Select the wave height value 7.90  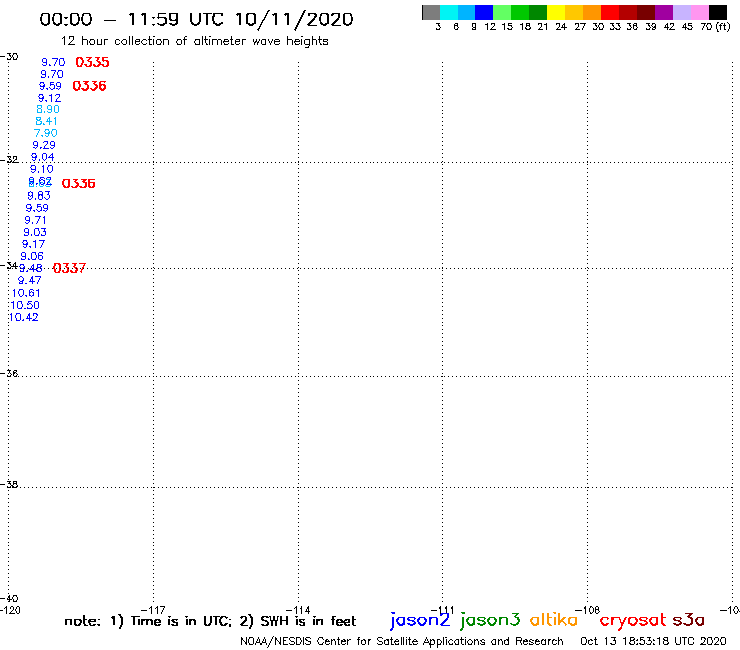point(45,133)
